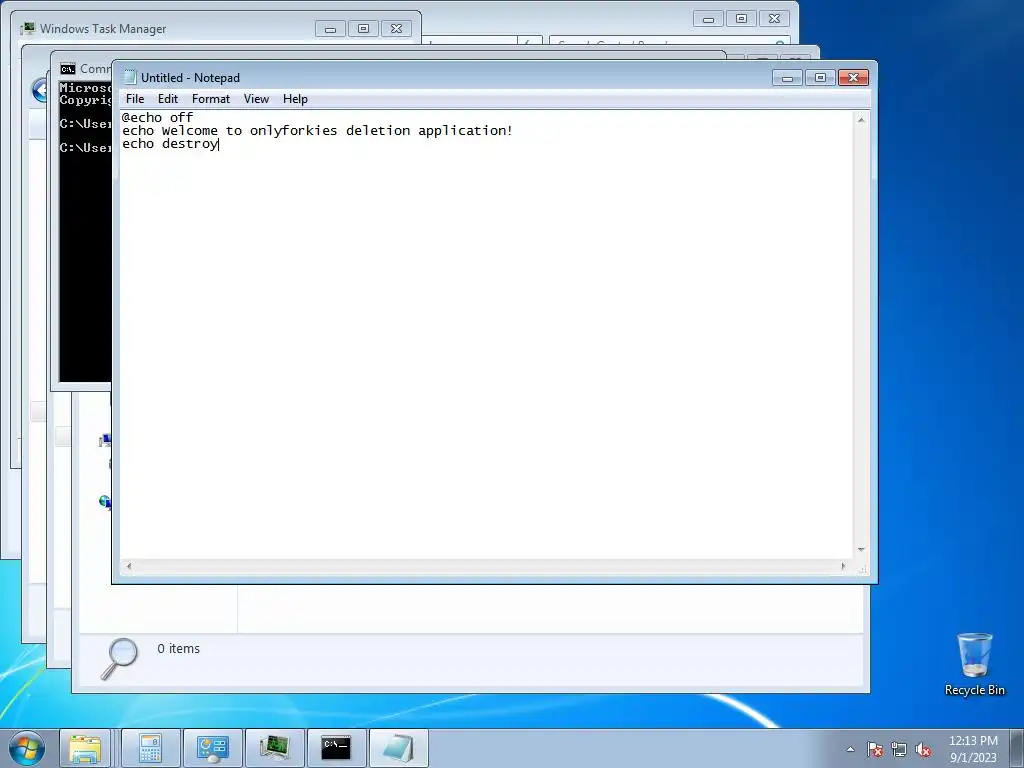The width and height of the screenshot is (1024, 768).
Task: Switch to Notepad on the taskbar
Action: tap(398, 748)
